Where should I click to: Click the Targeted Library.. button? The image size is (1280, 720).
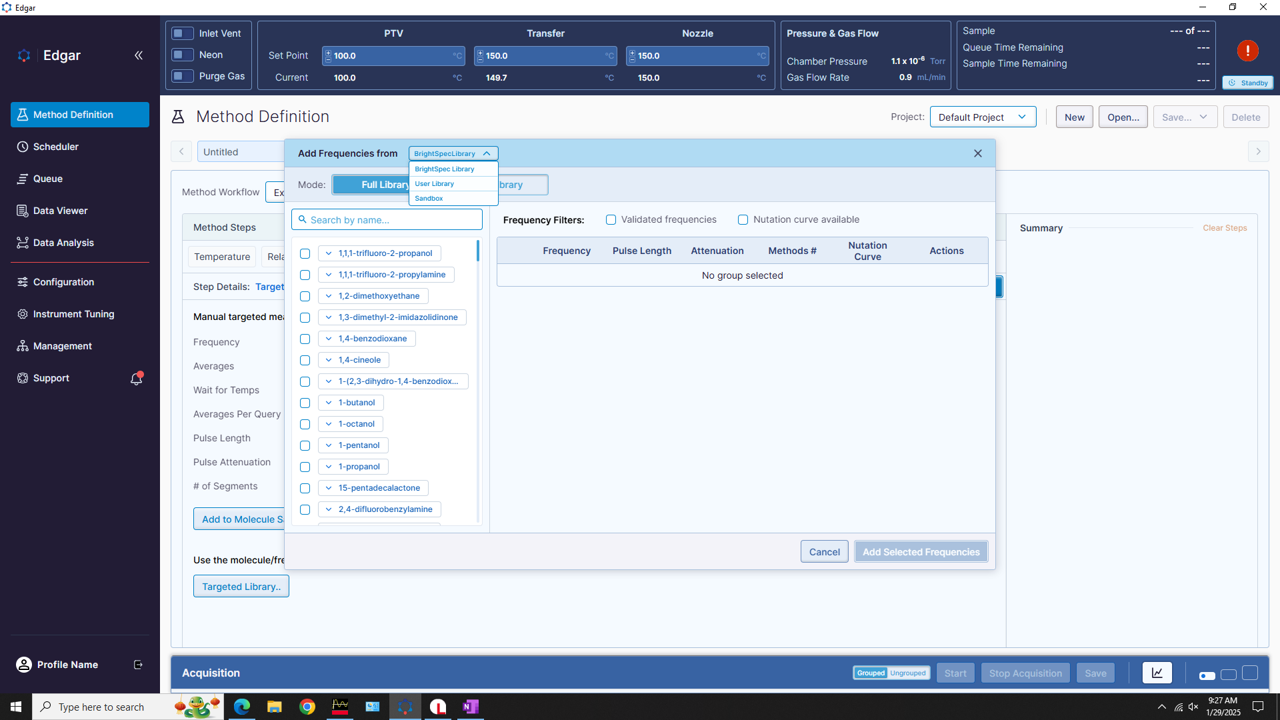241,587
